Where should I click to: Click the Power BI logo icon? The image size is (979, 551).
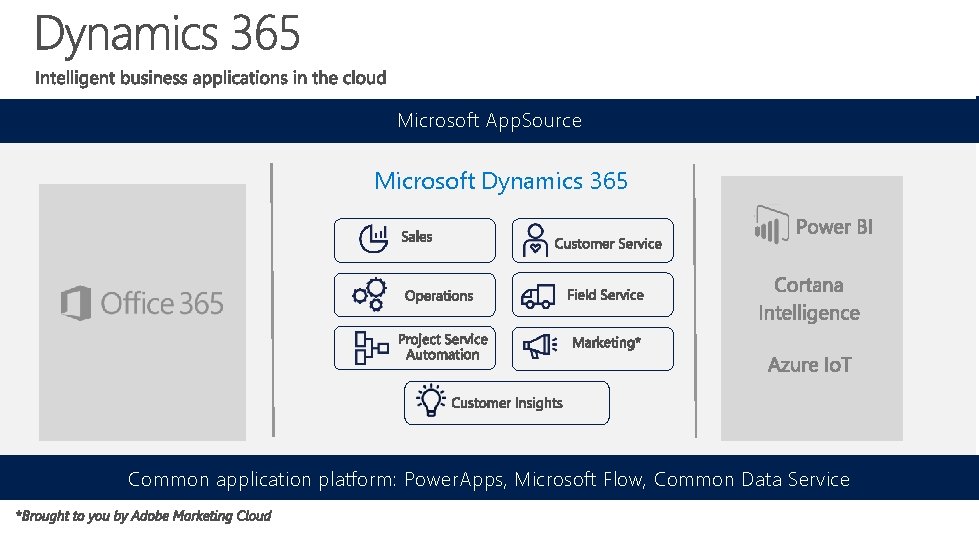(772, 225)
